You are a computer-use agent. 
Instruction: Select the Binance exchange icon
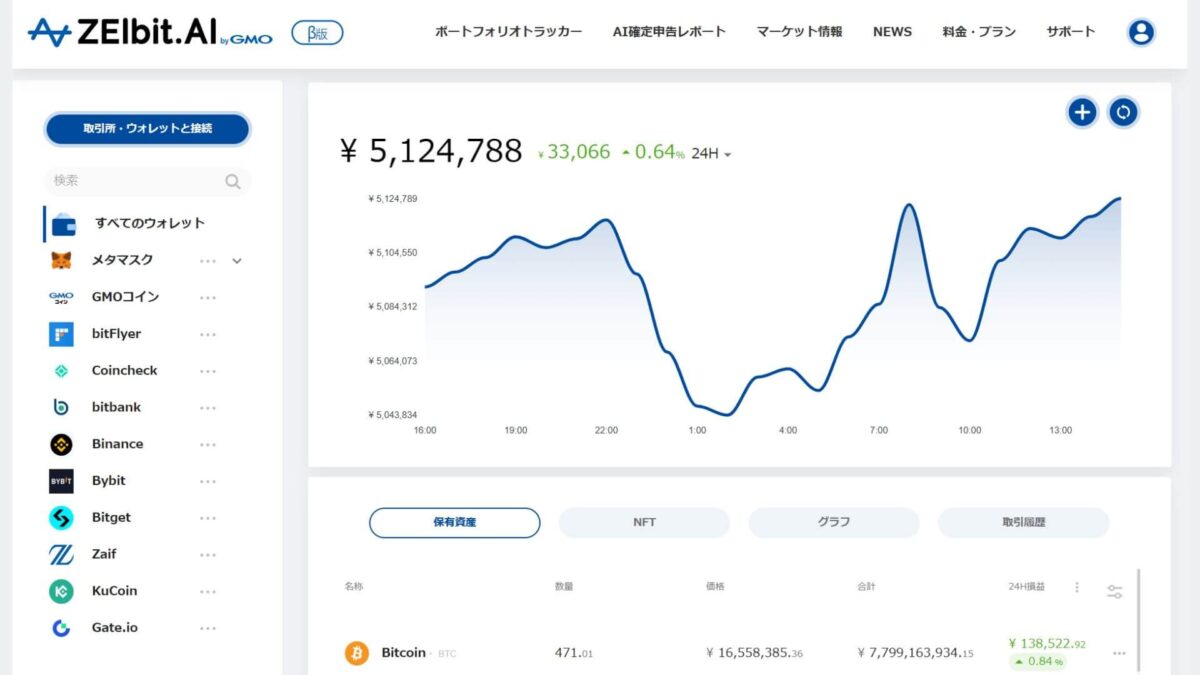pos(61,444)
